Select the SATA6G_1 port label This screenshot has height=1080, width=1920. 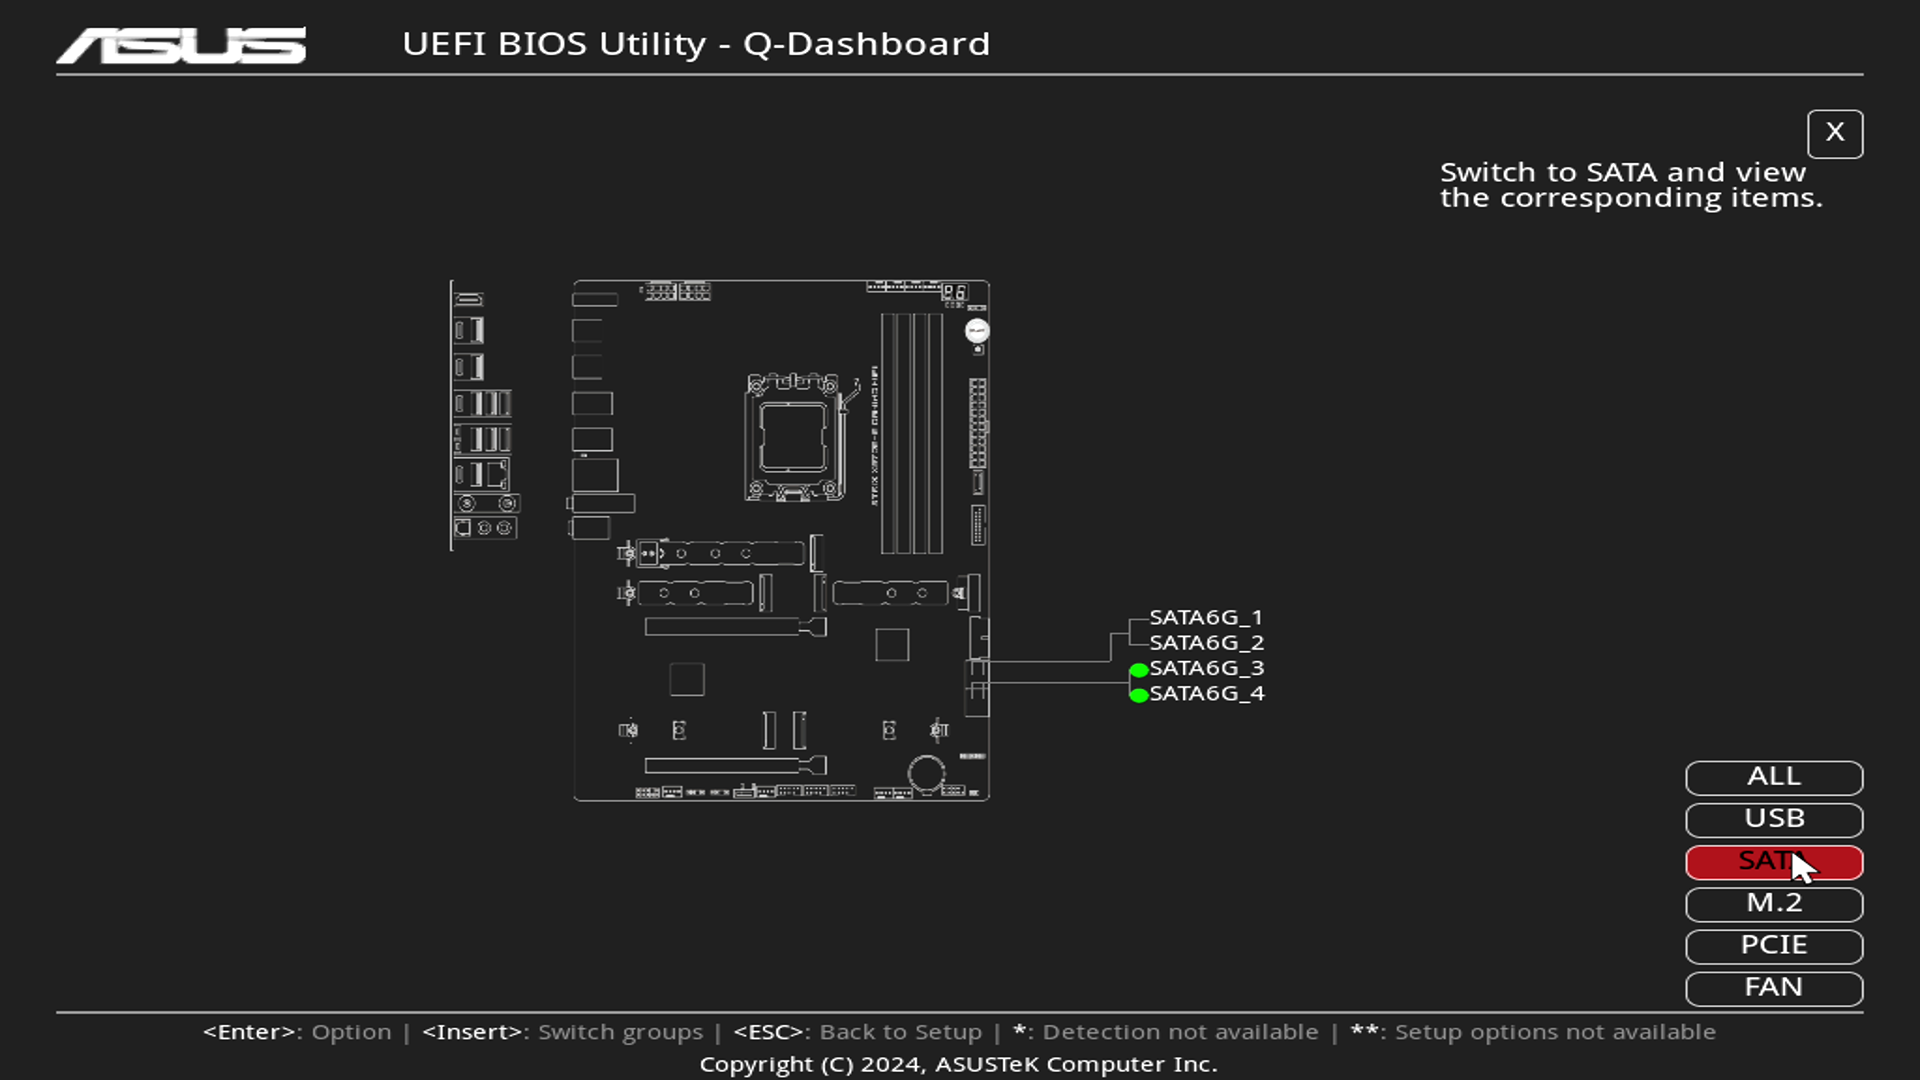pos(1205,617)
